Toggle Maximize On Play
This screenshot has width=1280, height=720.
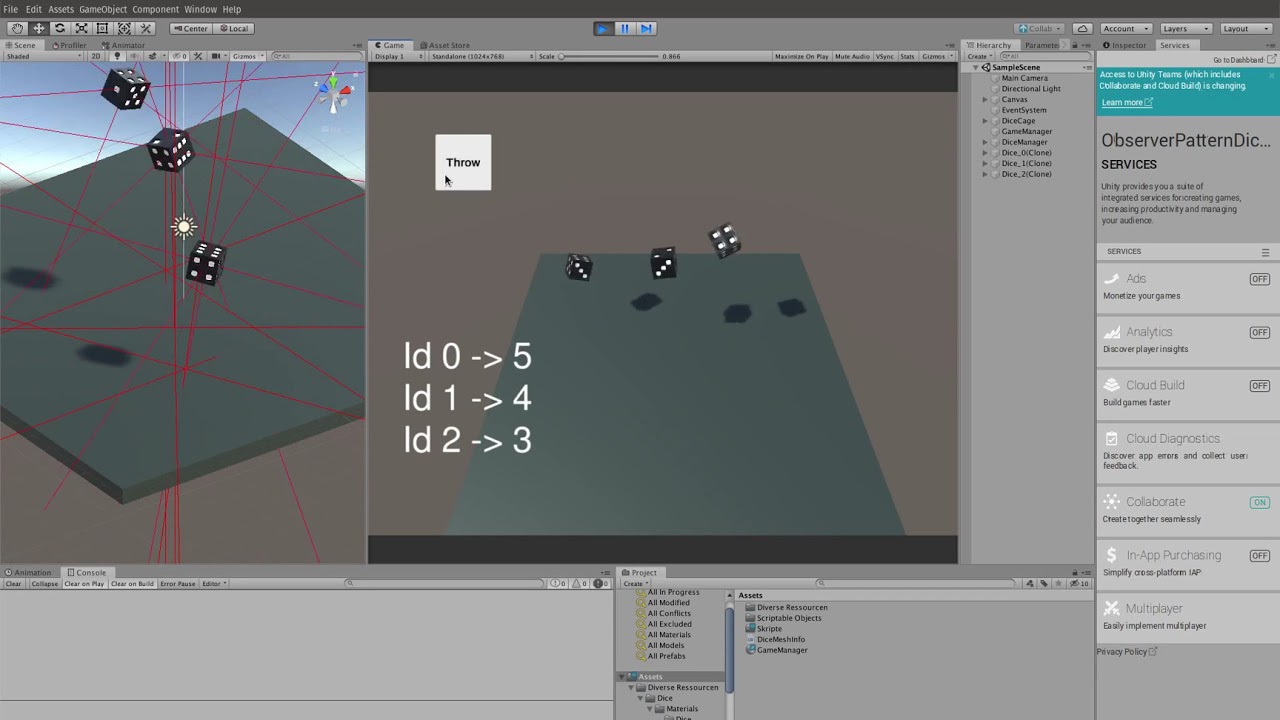(801, 56)
